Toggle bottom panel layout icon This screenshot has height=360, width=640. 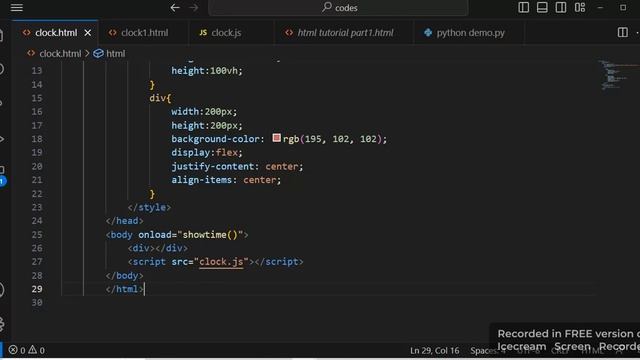[542, 7]
